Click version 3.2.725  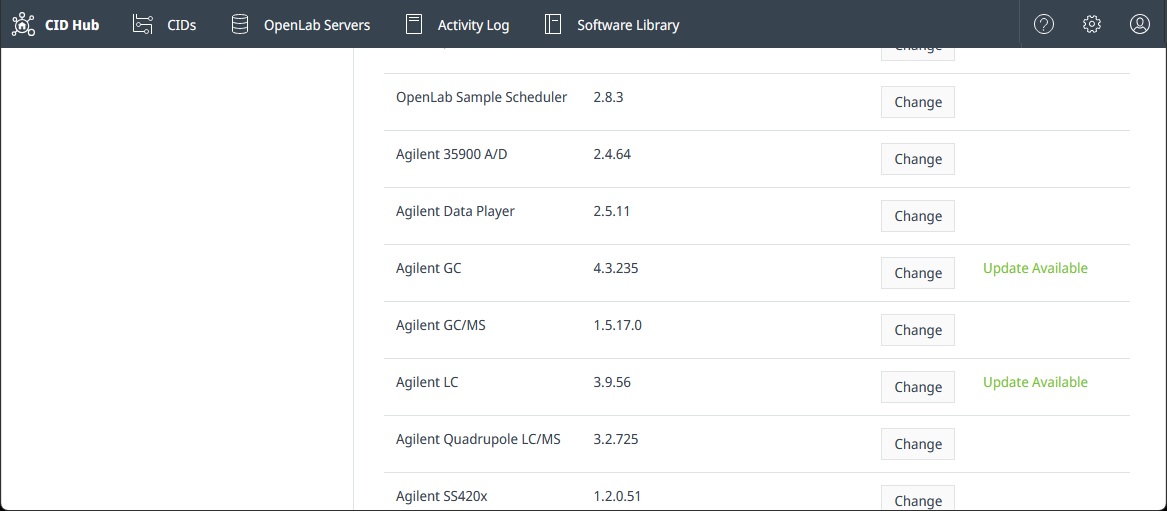(x=616, y=439)
